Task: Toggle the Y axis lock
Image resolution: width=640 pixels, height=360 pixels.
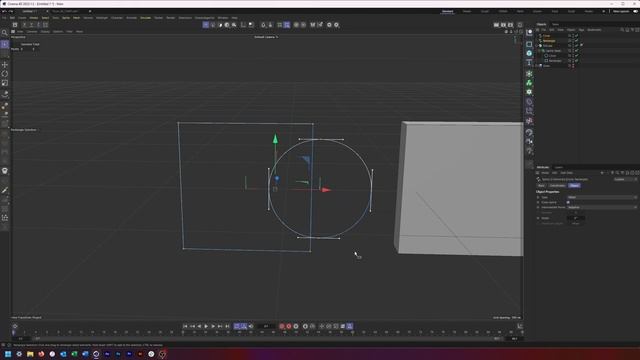Action: [31, 25]
